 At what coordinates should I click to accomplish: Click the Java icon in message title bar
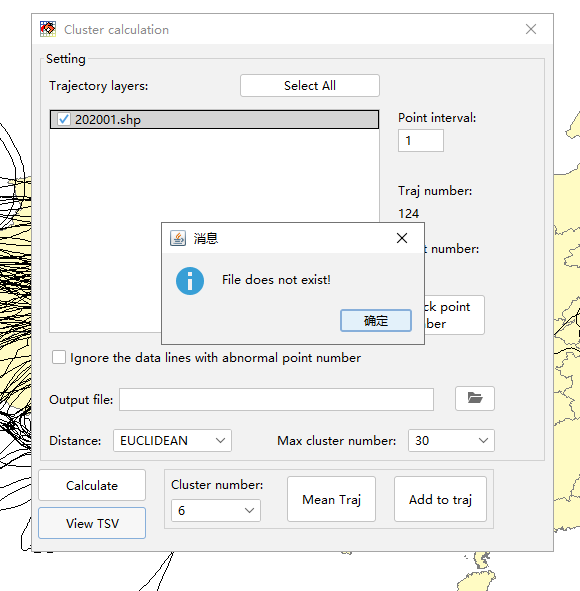tap(178, 238)
